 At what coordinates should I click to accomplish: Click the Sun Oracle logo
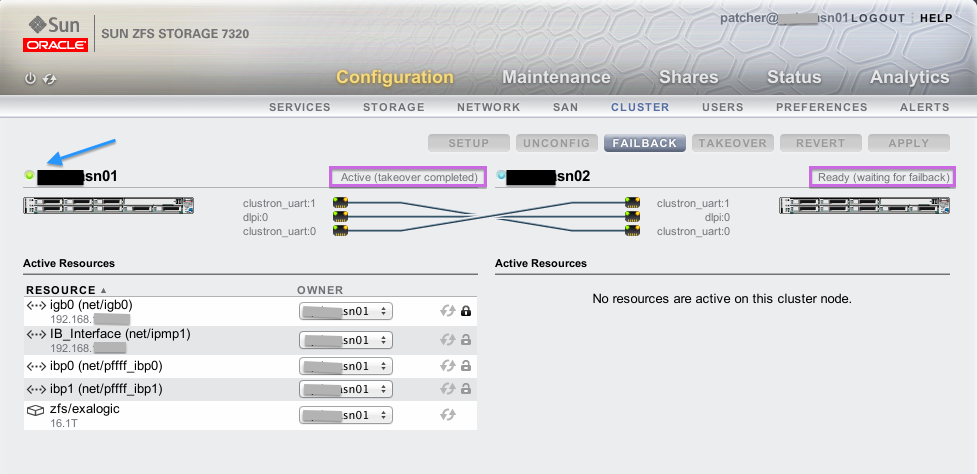tap(55, 34)
